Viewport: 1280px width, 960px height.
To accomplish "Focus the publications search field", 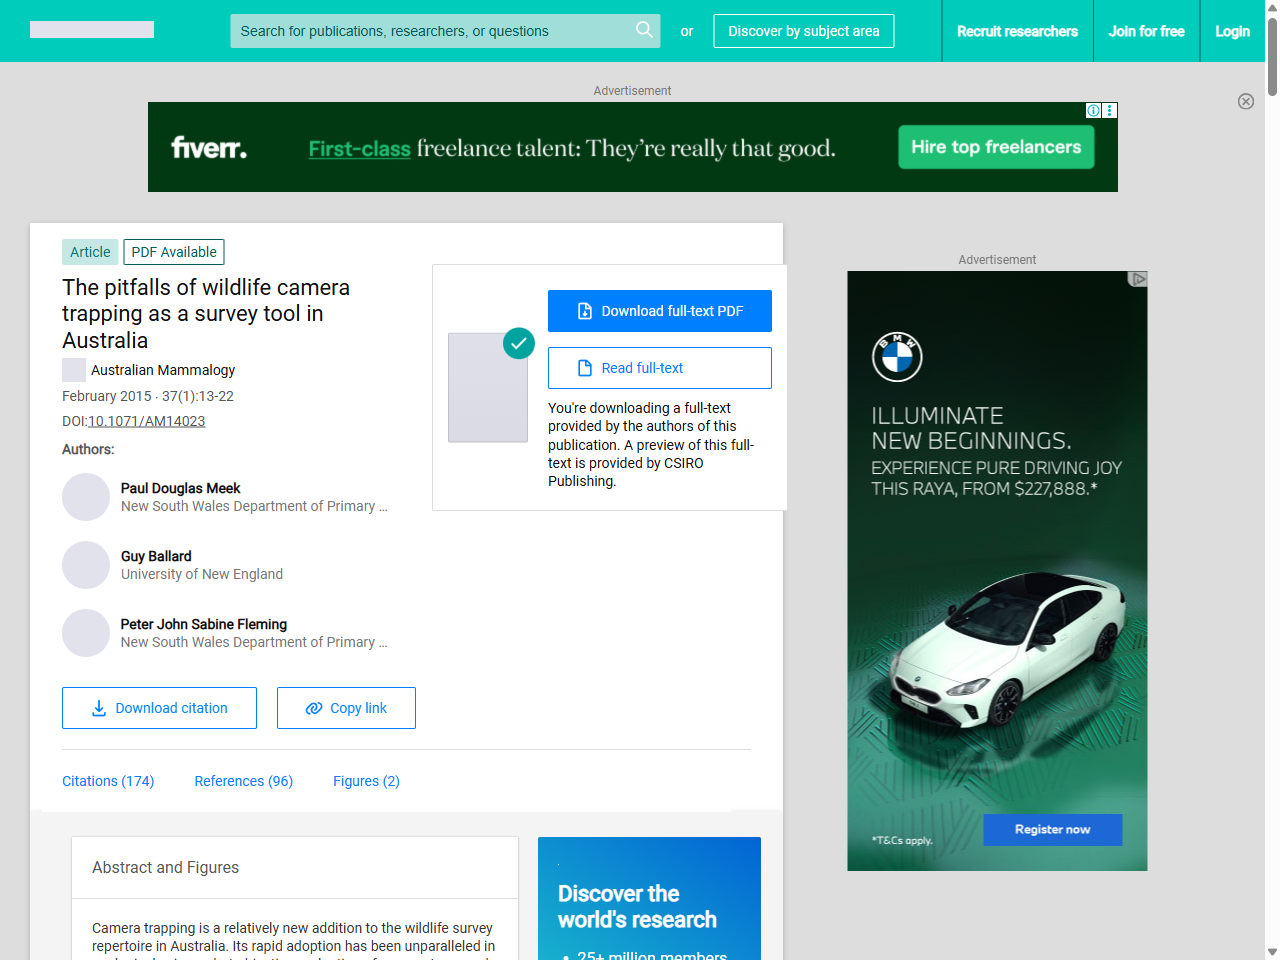I will click(430, 31).
